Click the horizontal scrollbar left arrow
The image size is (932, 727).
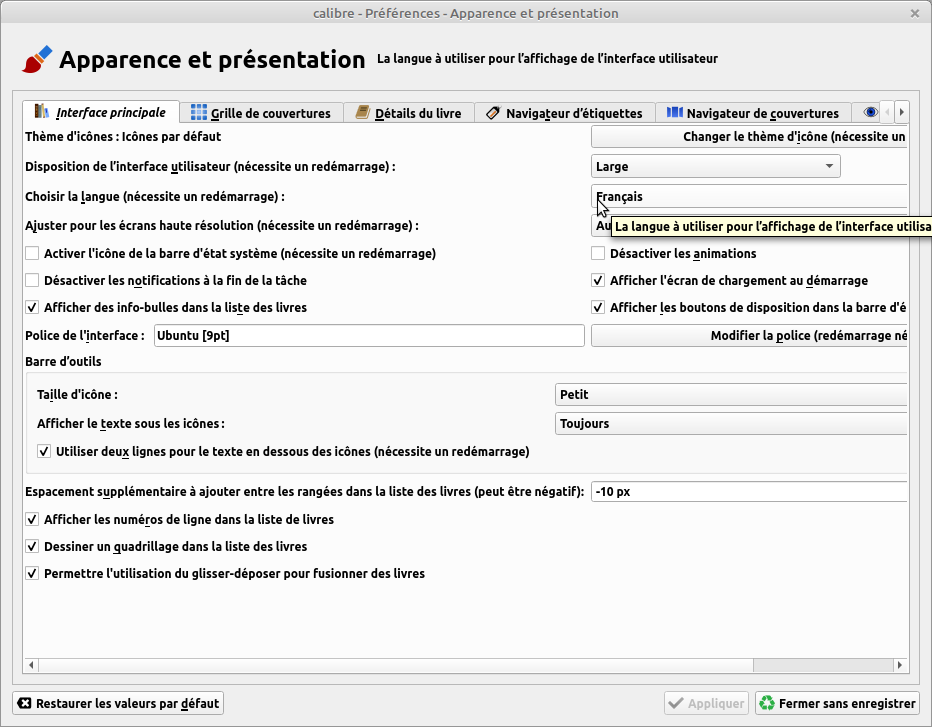point(31,665)
